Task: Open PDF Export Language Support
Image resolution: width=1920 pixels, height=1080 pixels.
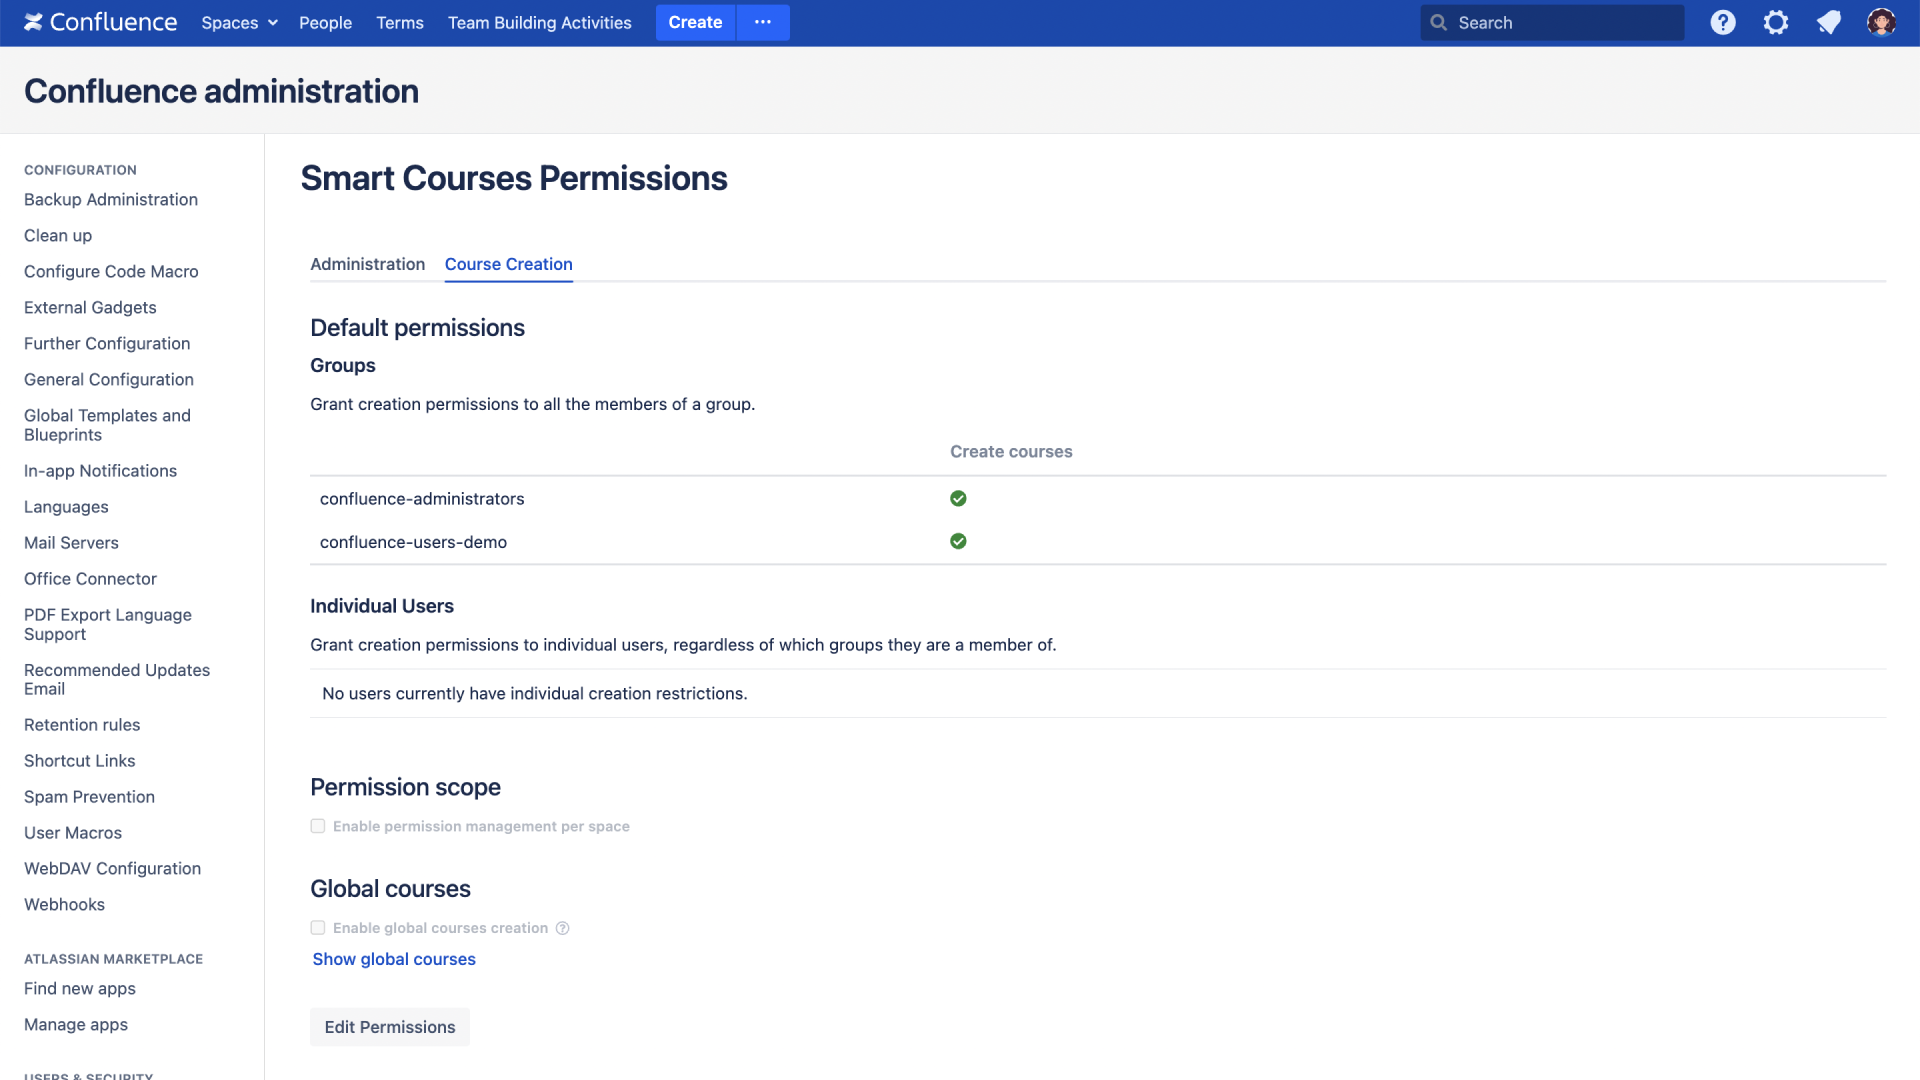Action: pos(108,624)
